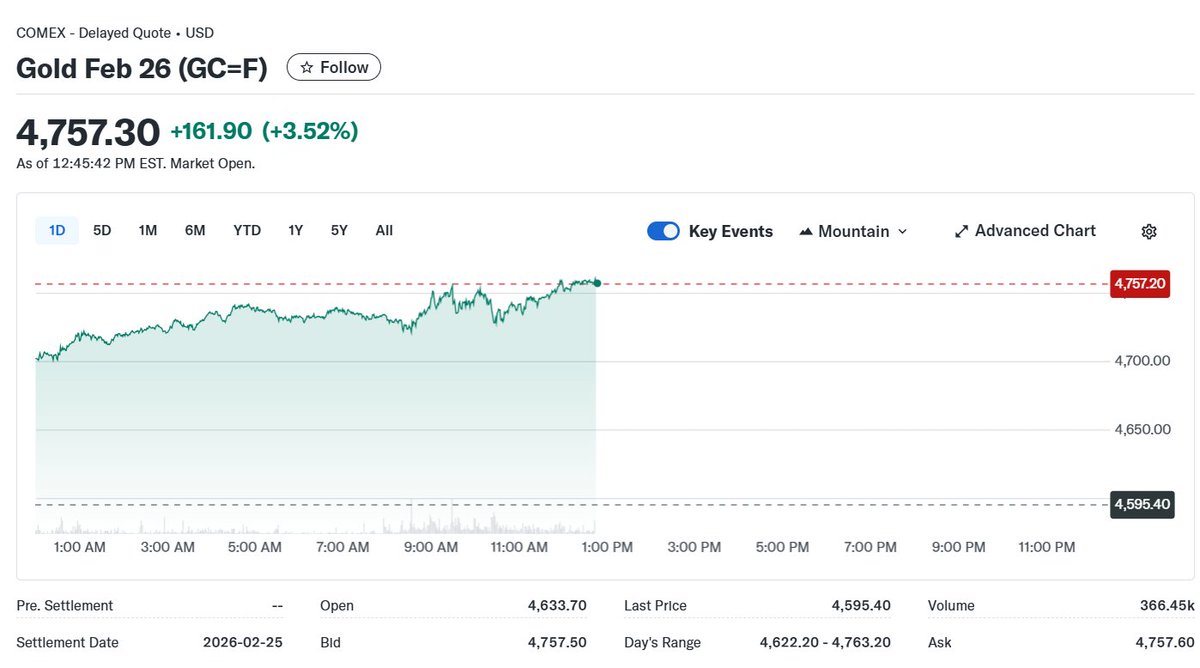1200x668 pixels.
Task: Click the Last Price value 4,595.40
Action: (x=861, y=606)
